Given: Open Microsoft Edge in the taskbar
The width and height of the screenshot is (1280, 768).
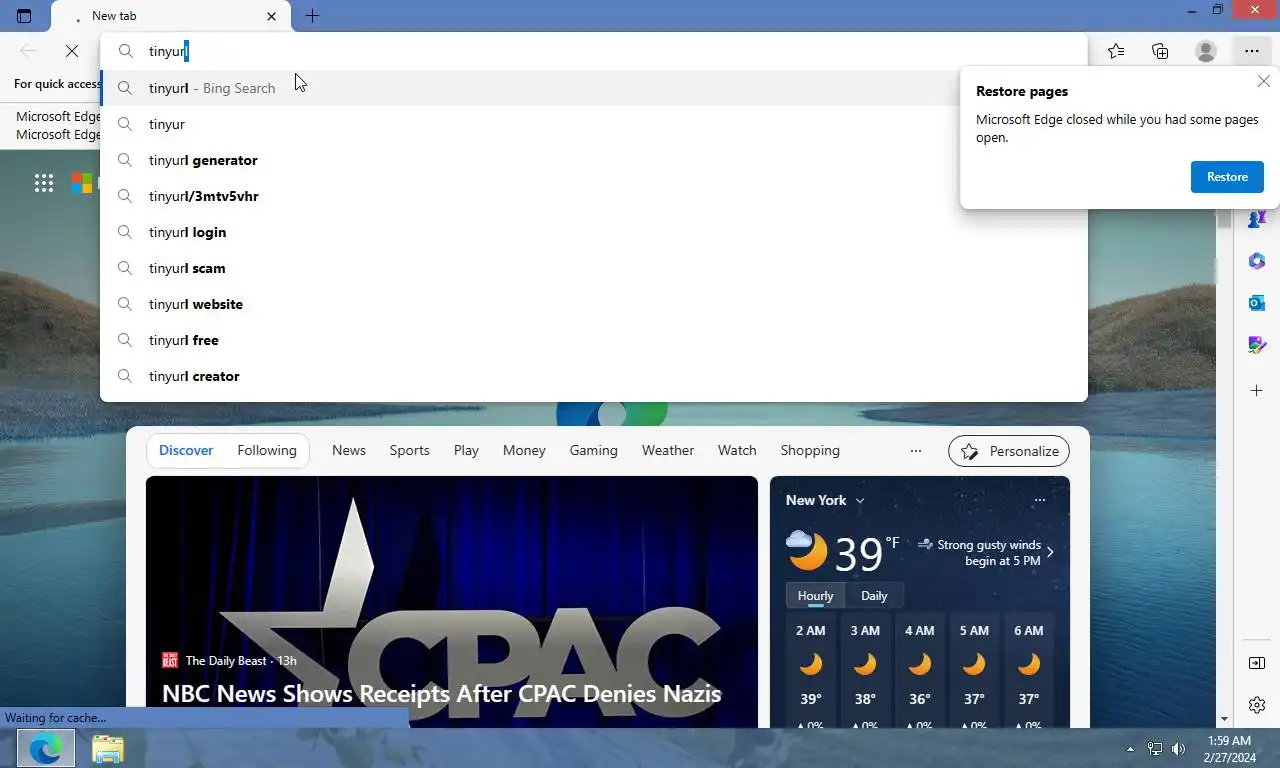Looking at the screenshot, I should 46,748.
